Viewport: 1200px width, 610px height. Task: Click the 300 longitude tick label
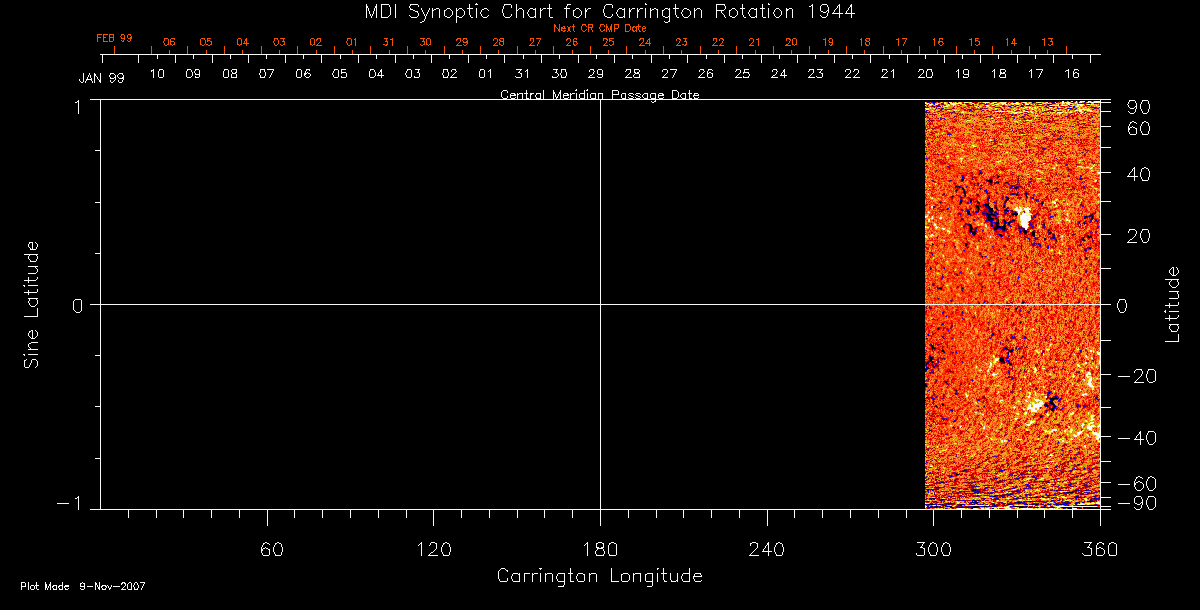pyautogui.click(x=932, y=549)
